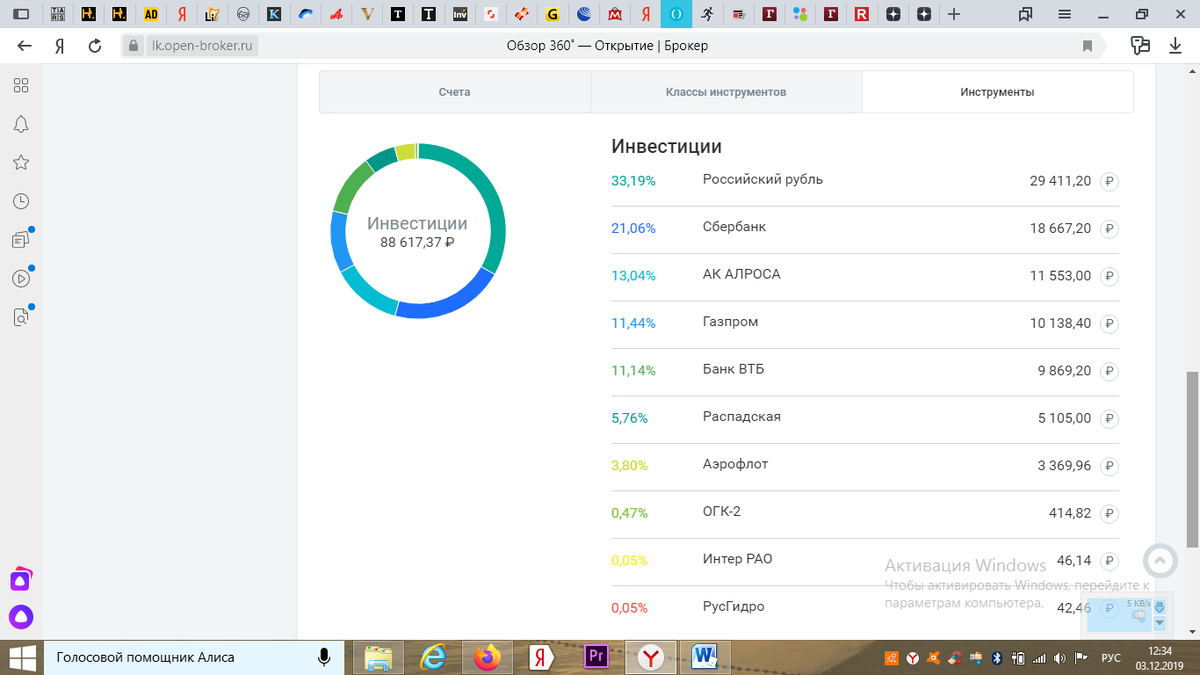
Task: Open notifications bell in the sidebar
Action: (x=20, y=124)
